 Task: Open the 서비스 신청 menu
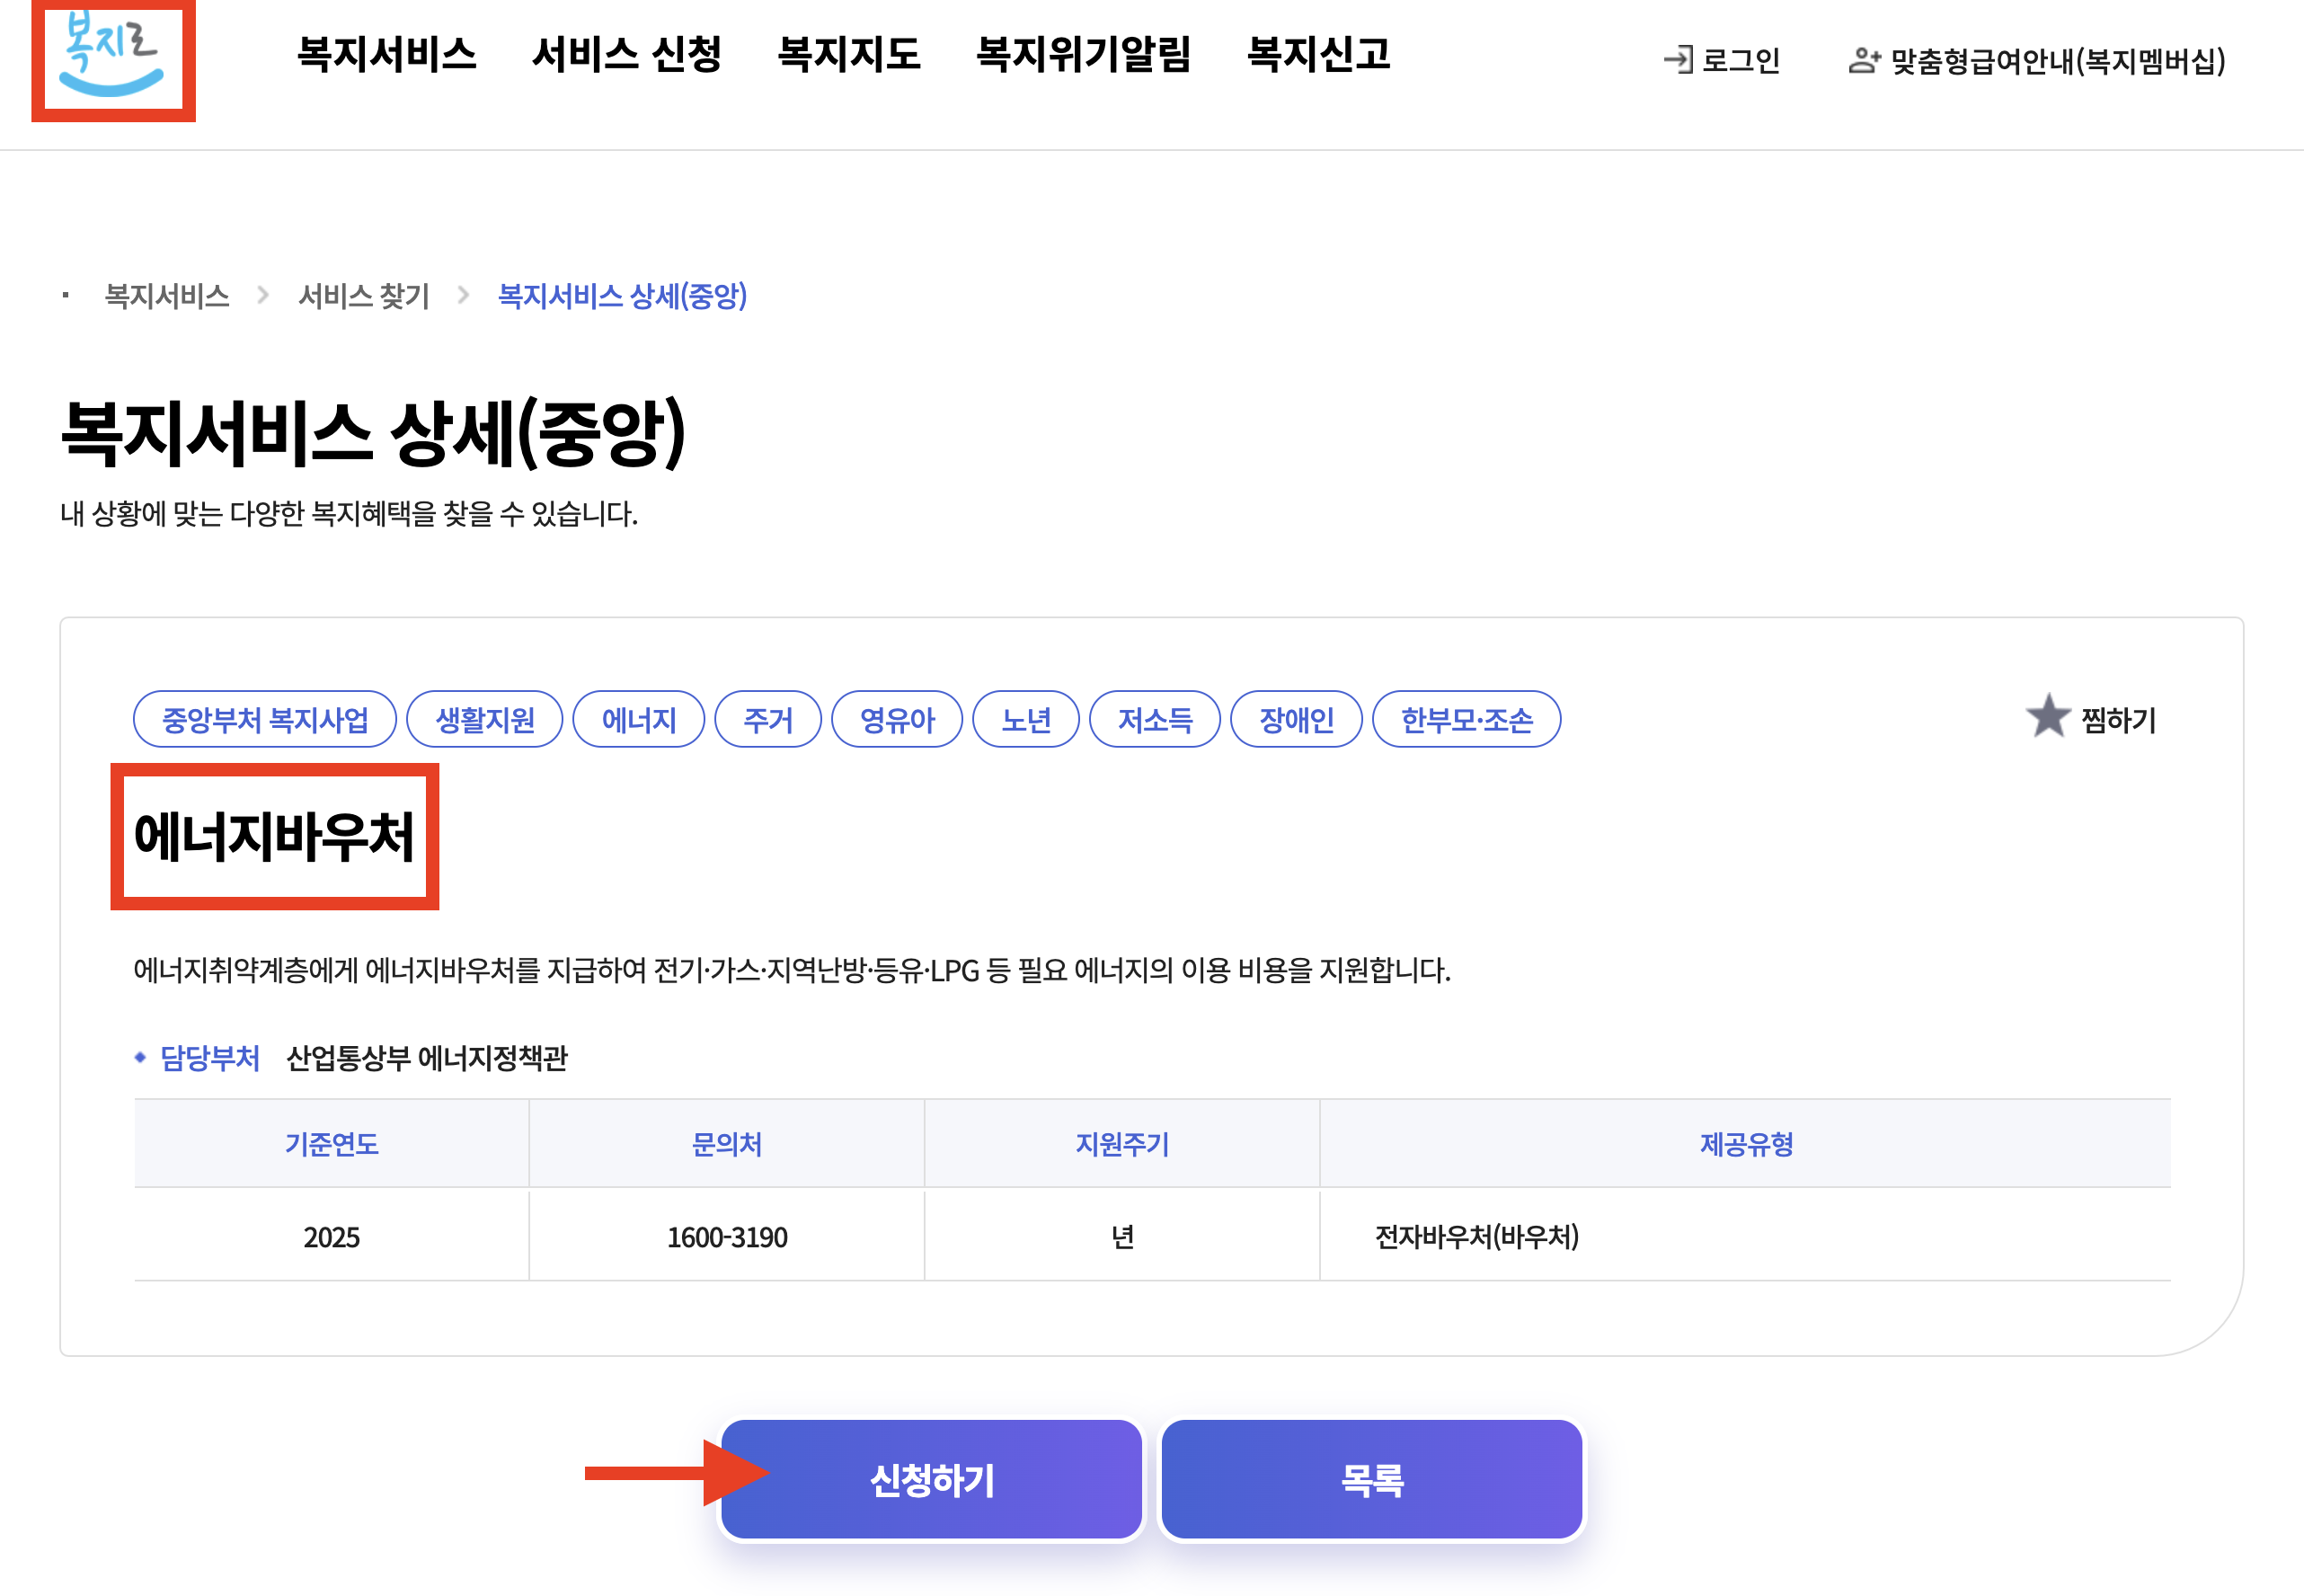626,54
